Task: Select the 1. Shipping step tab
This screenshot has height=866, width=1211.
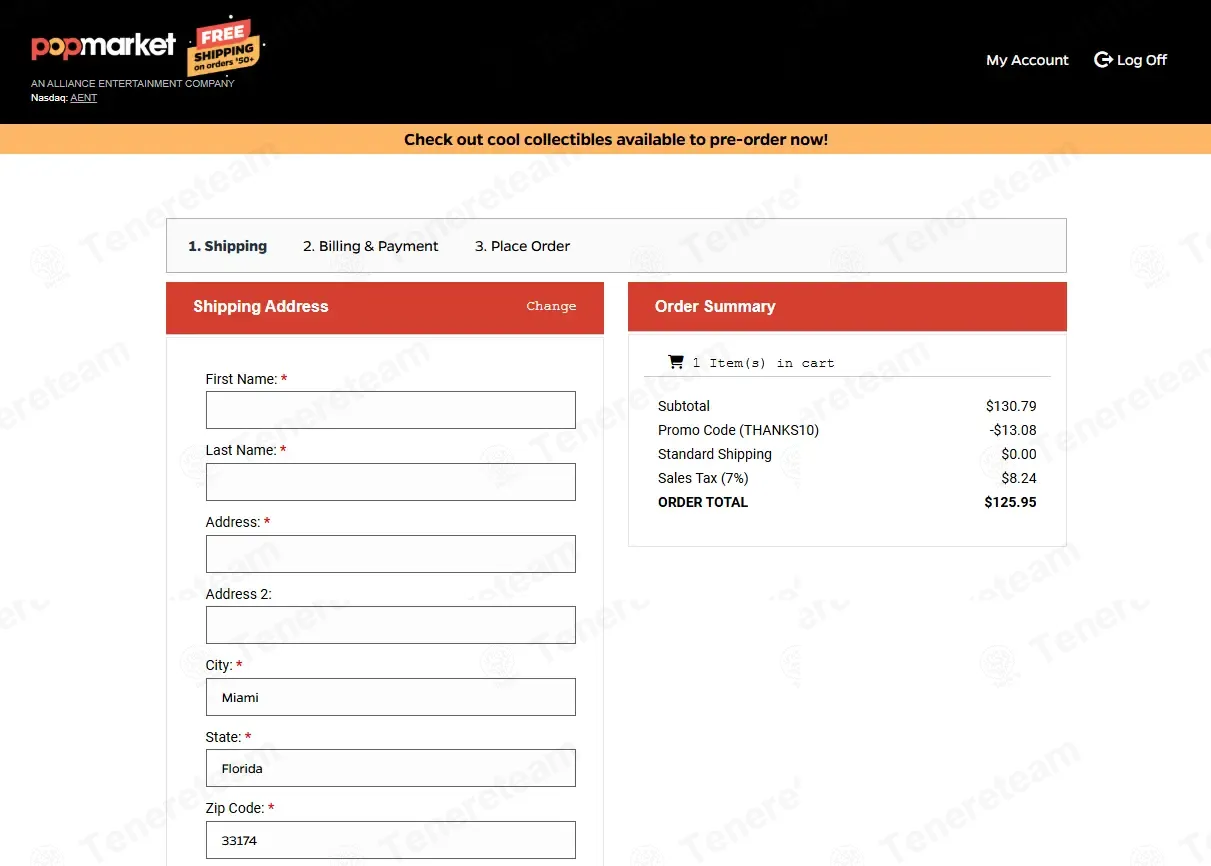Action: tap(227, 246)
